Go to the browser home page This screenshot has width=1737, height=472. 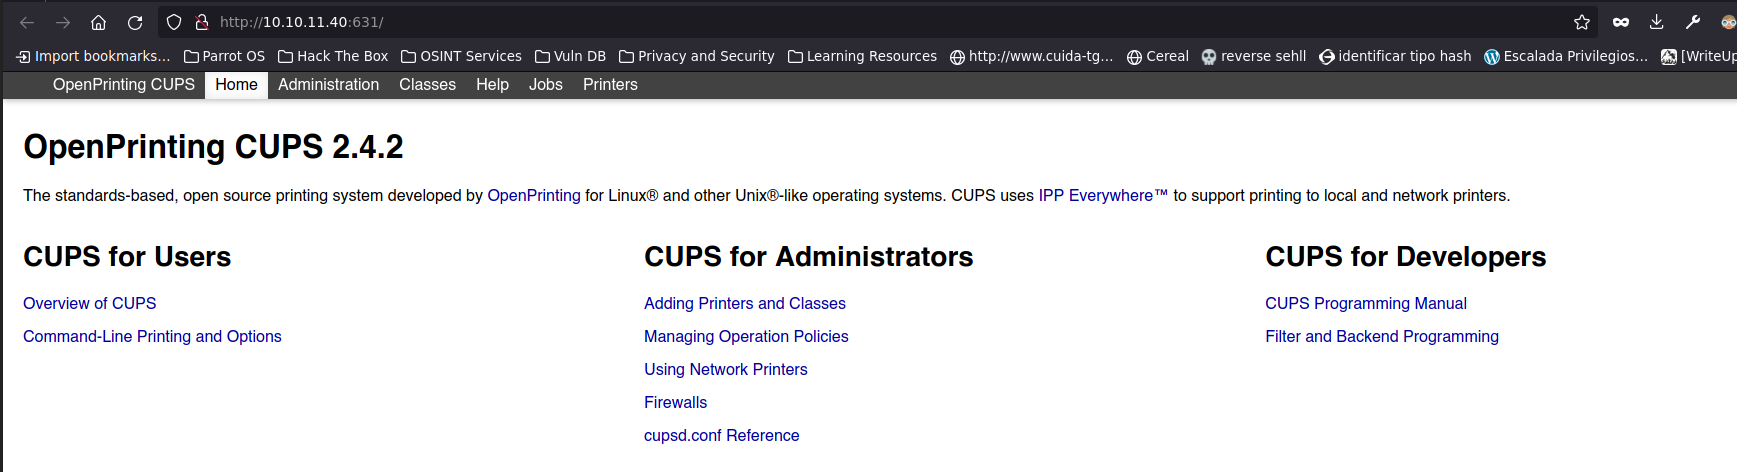tap(98, 22)
